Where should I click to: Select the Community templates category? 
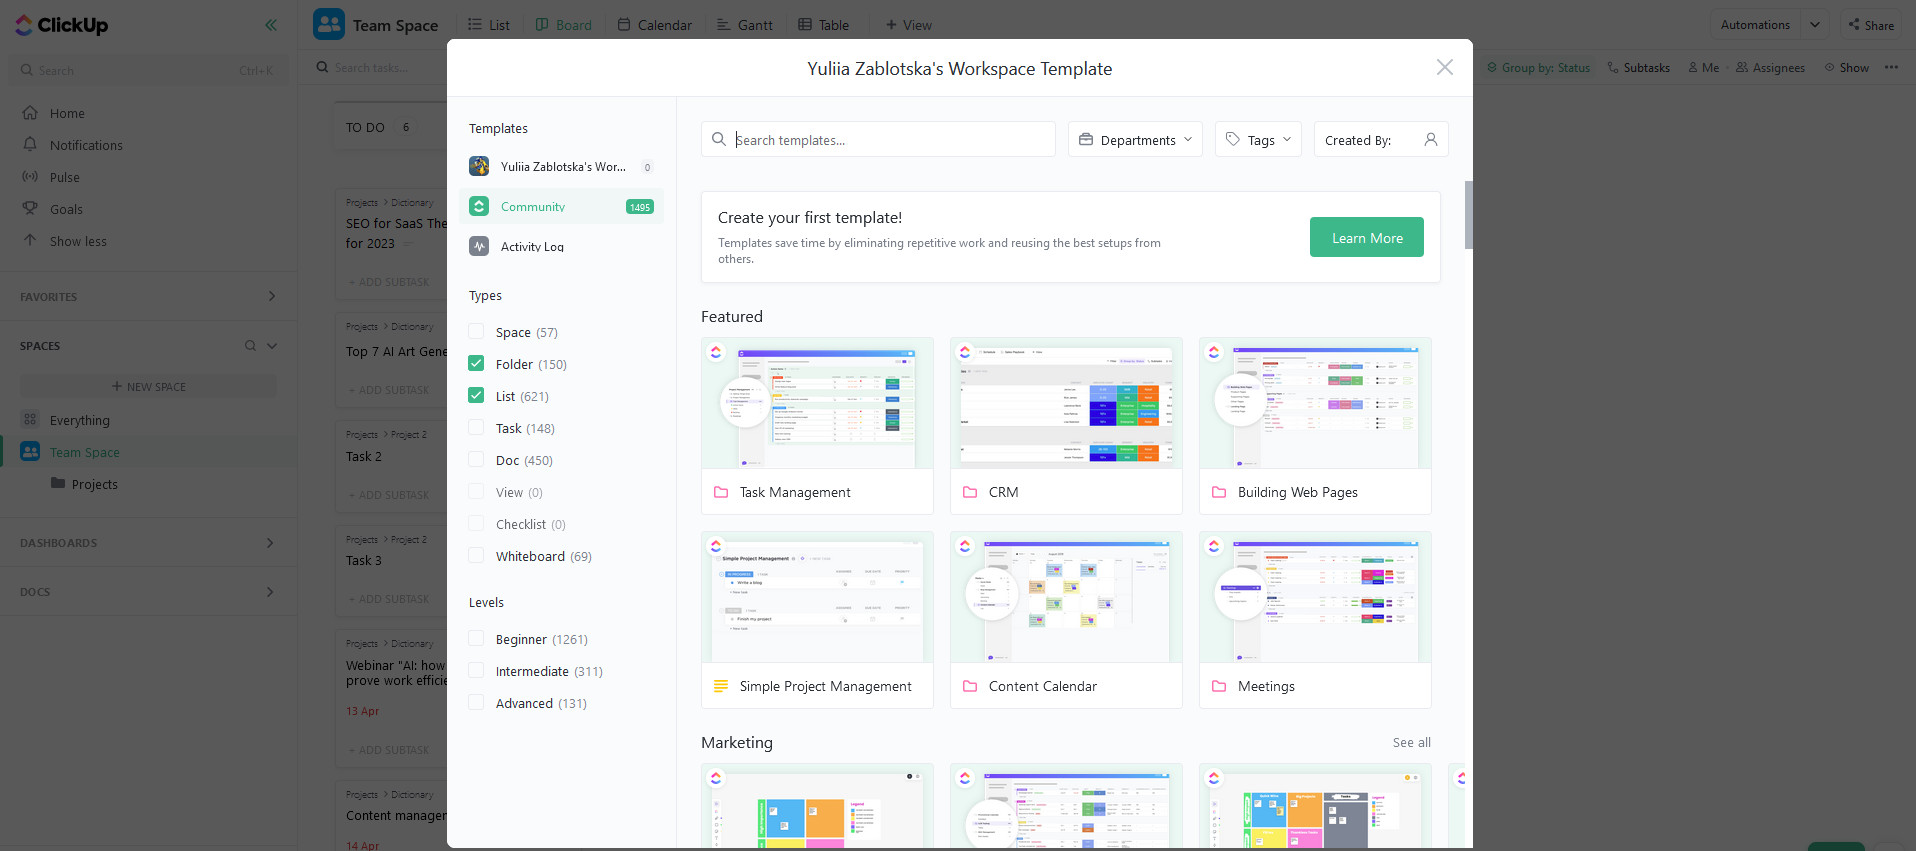pyautogui.click(x=561, y=206)
